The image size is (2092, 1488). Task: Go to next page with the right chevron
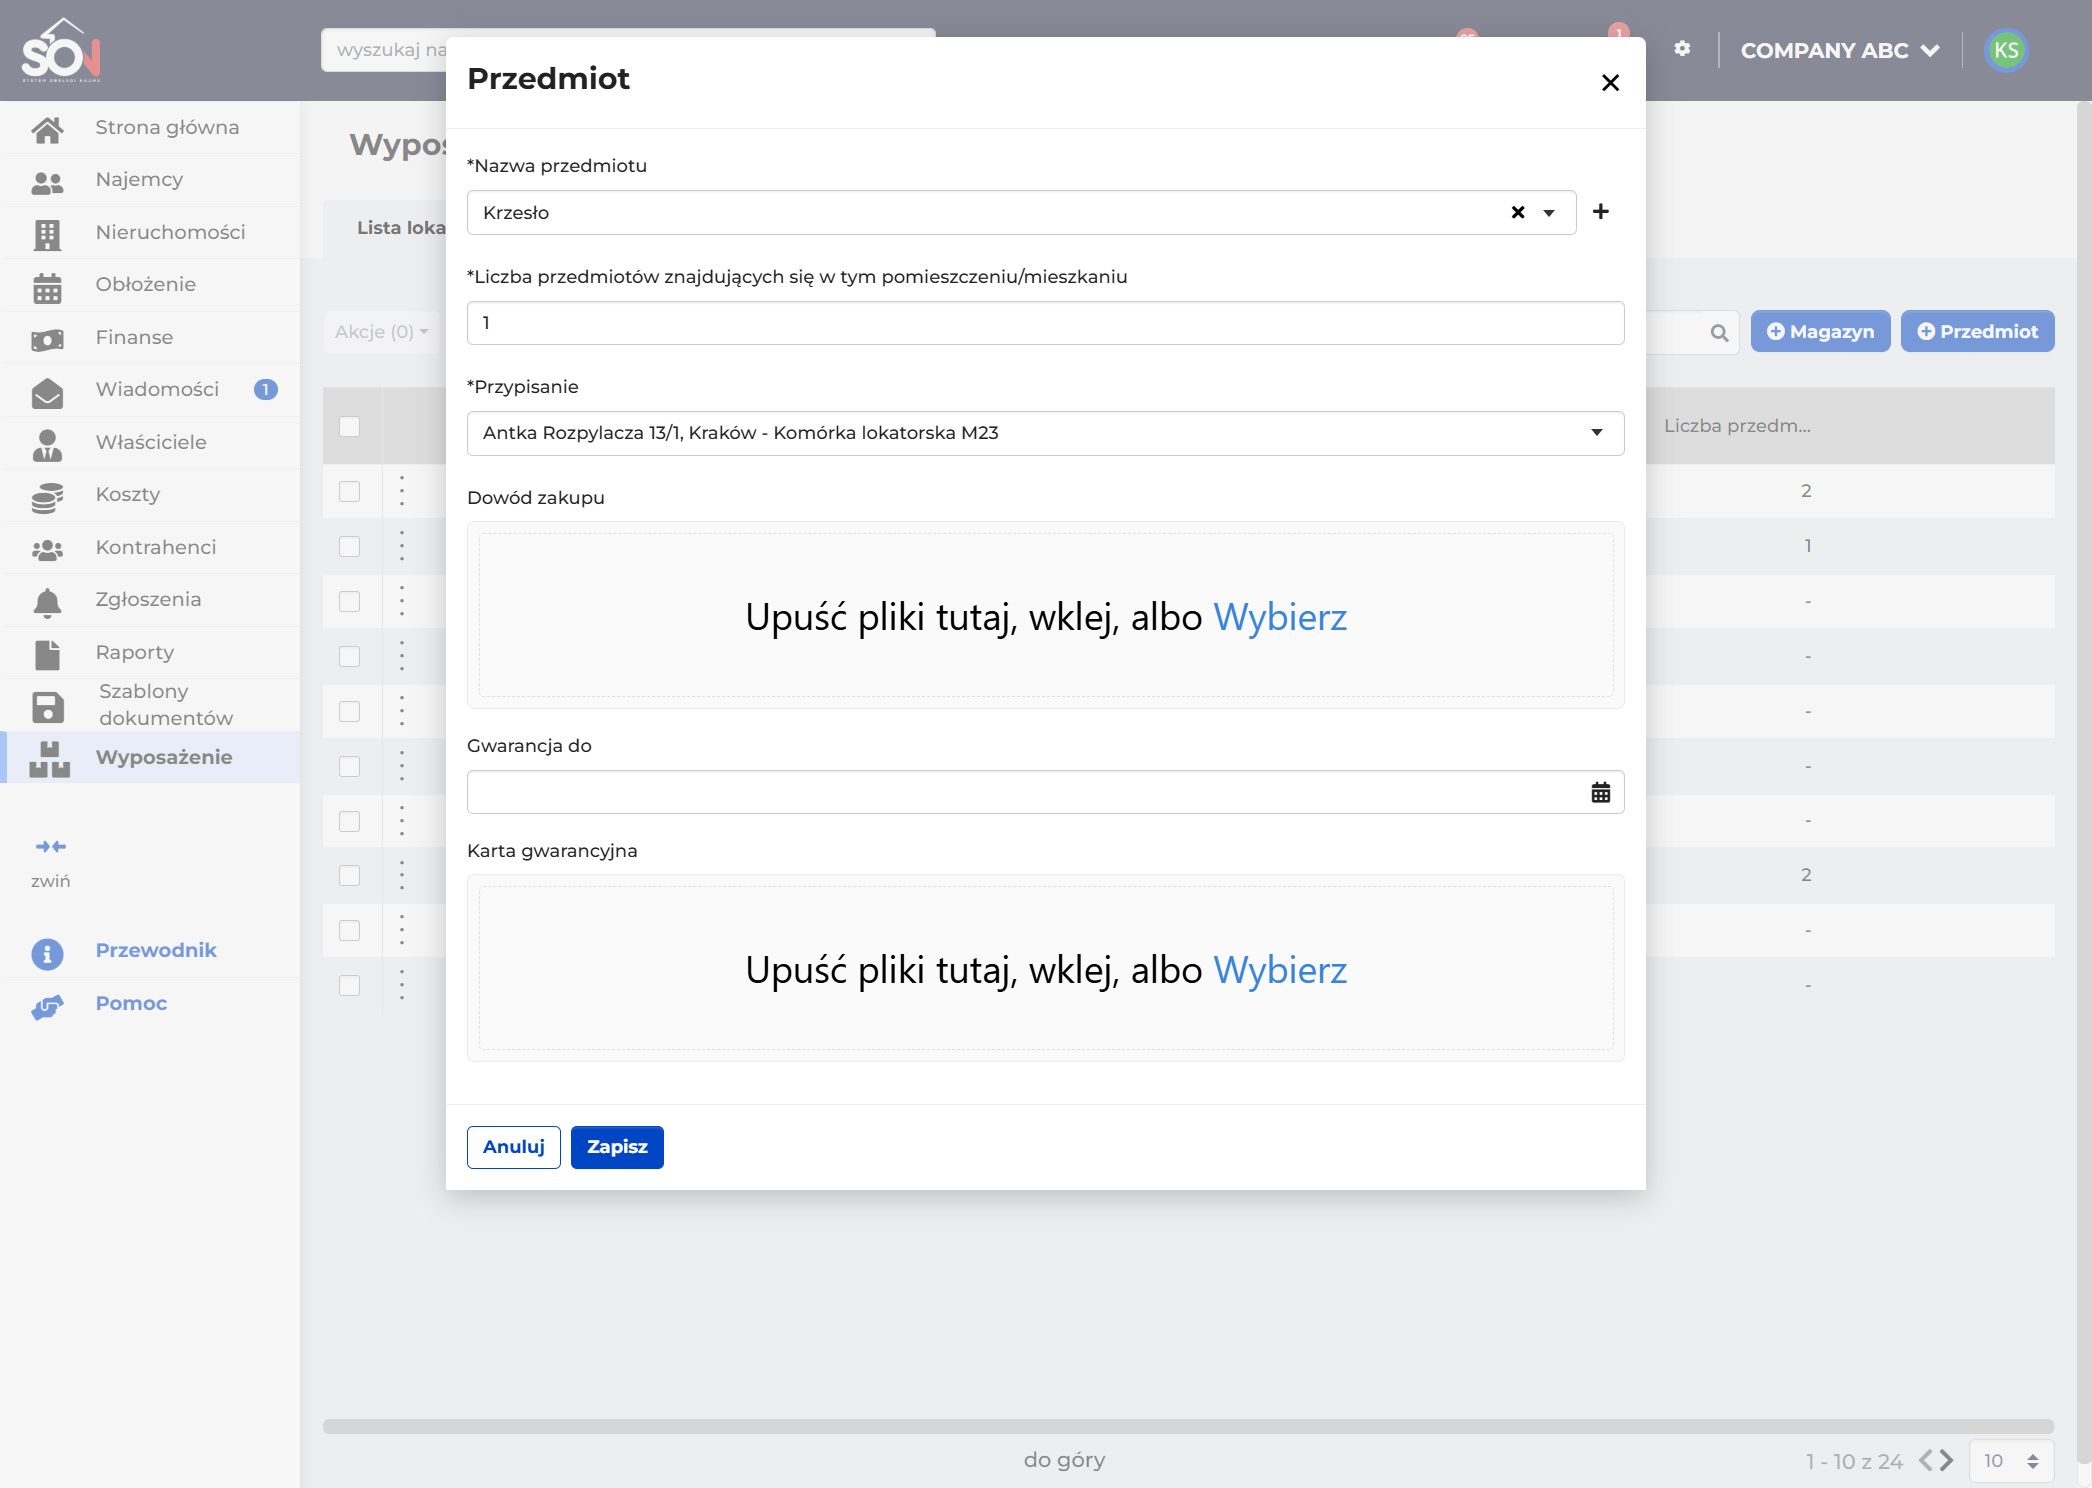(1946, 1460)
